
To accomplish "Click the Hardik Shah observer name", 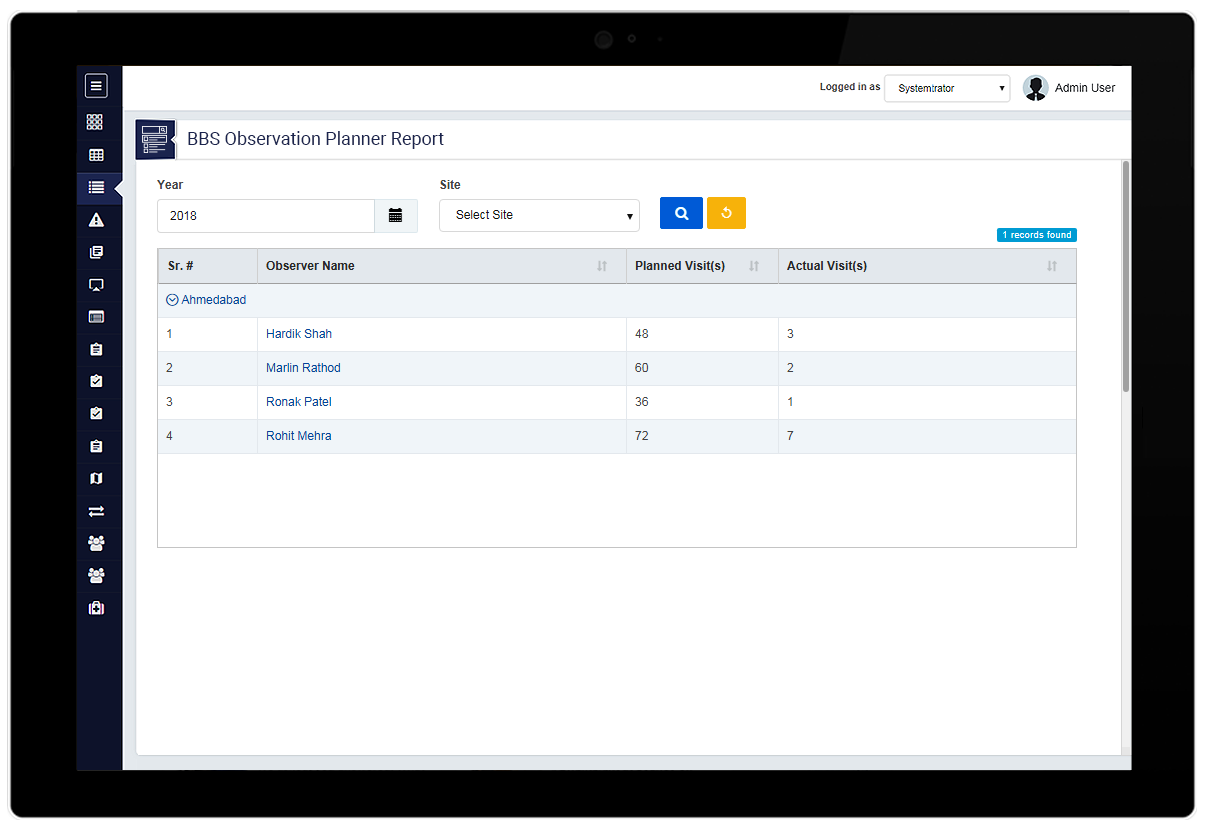I will click(299, 334).
